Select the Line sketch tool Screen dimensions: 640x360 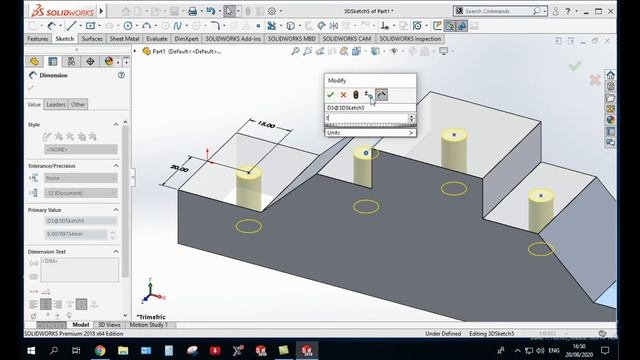pyautogui.click(x=71, y=26)
